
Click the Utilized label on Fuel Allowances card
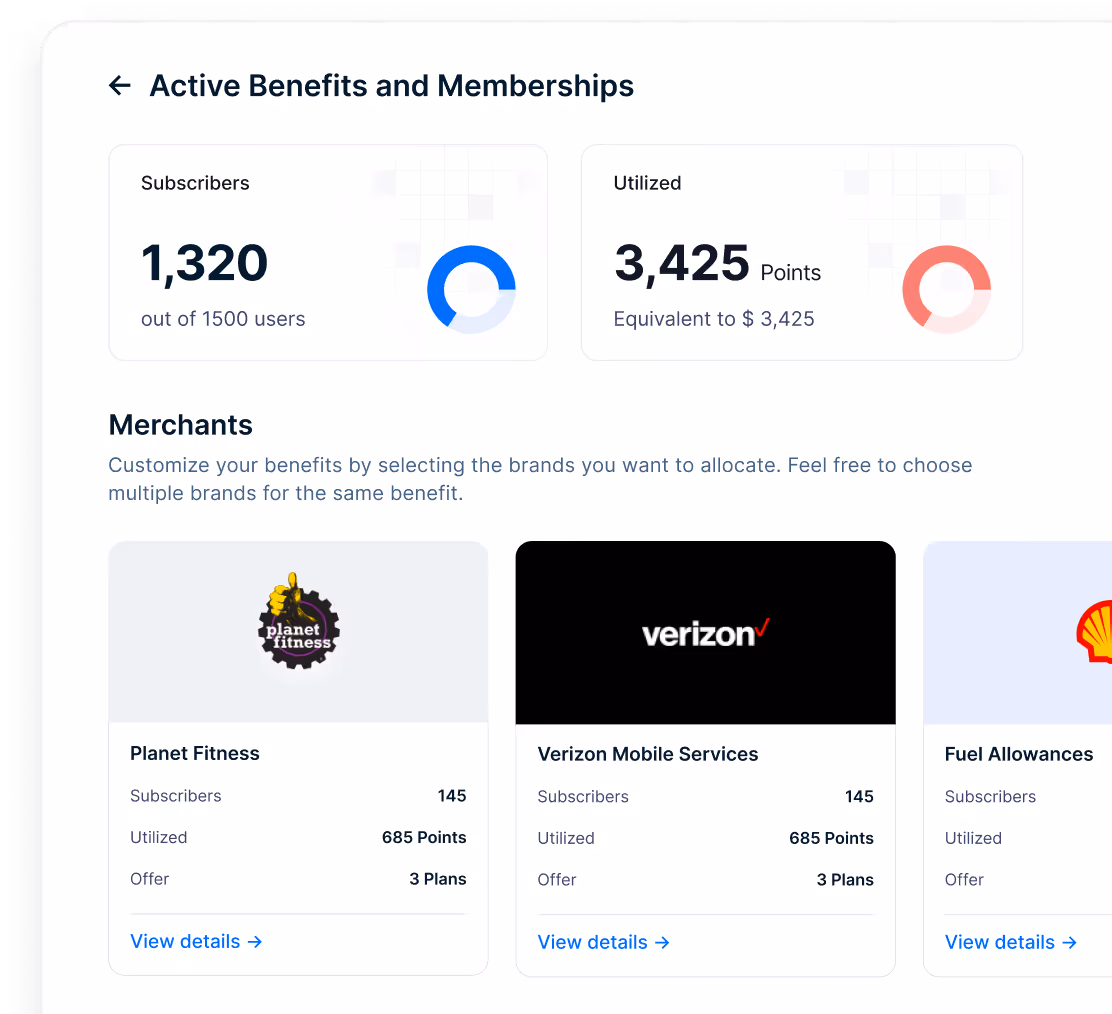point(973,838)
